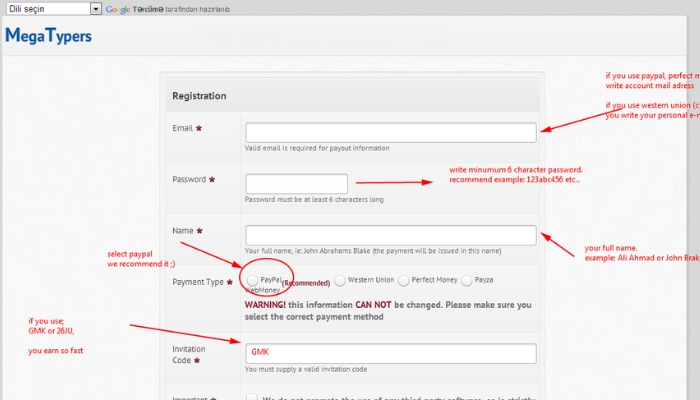Select the Western Union radio button
700x400 pixels.
(x=340, y=280)
